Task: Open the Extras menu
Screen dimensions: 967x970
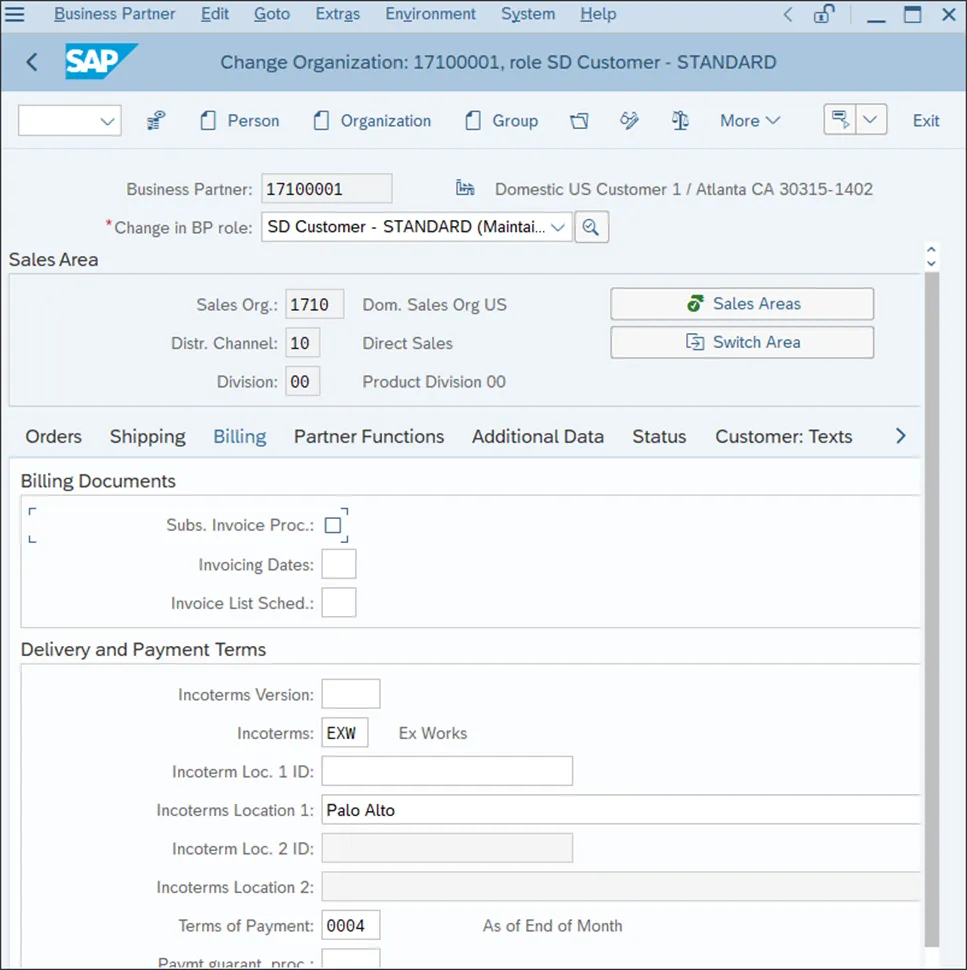Action: click(x=338, y=14)
